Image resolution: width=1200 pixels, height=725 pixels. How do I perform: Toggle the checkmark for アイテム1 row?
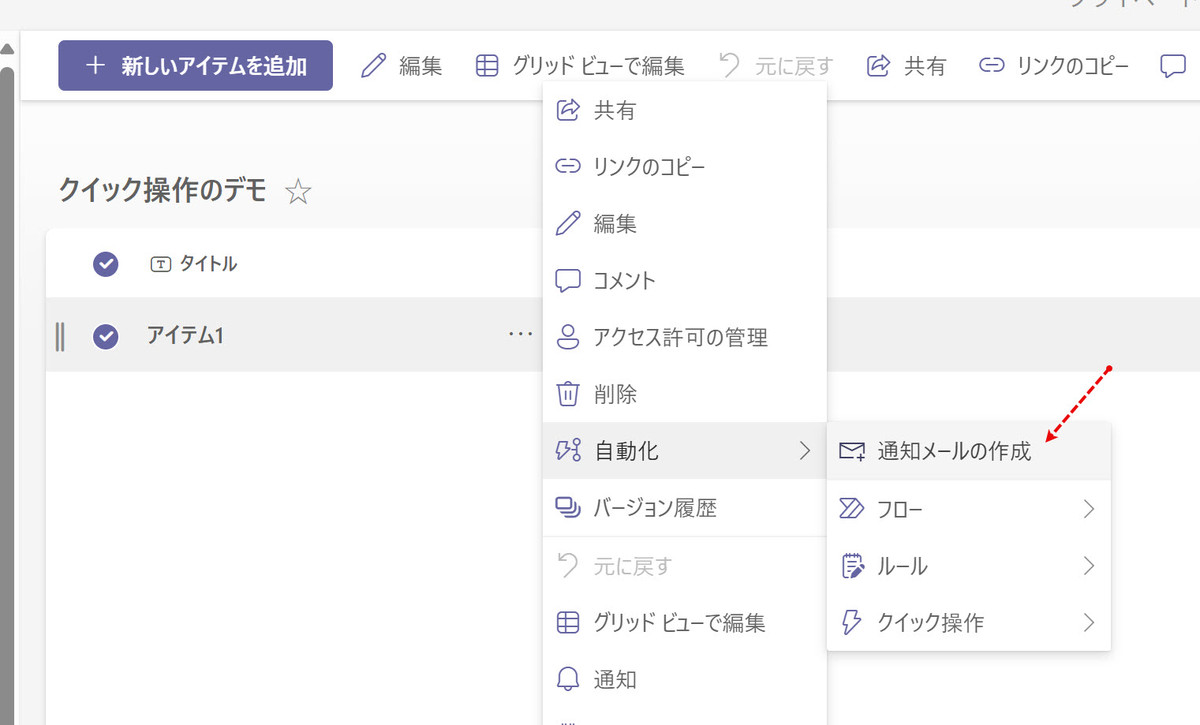pos(106,336)
